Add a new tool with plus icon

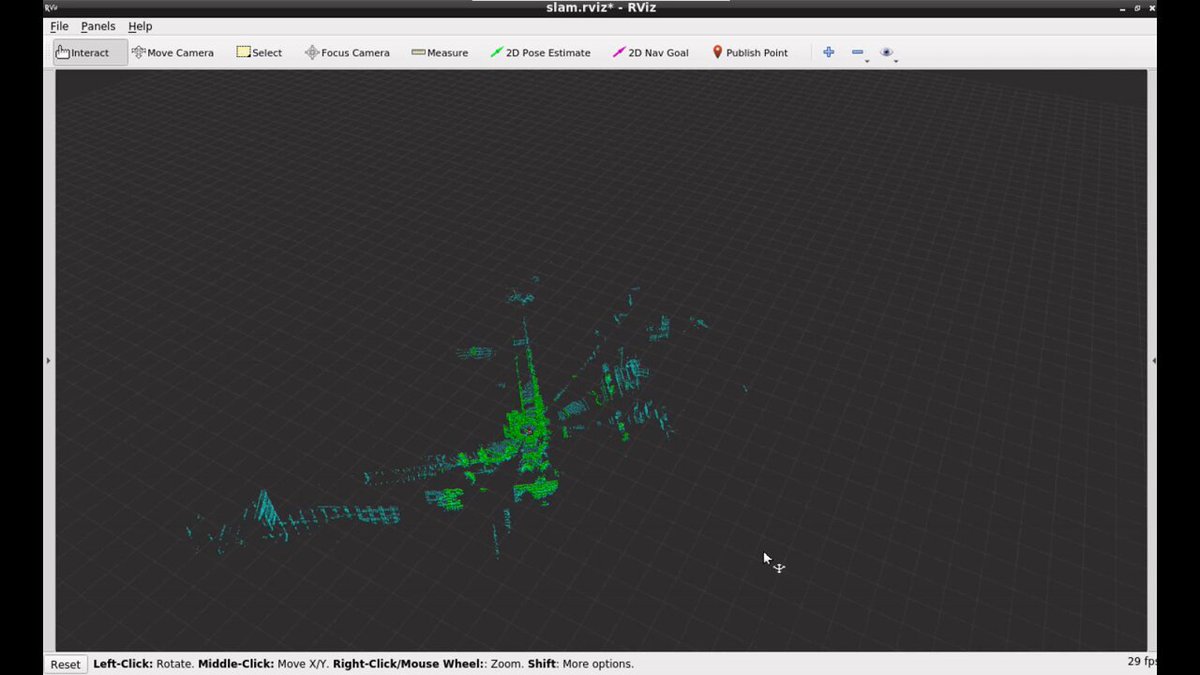(828, 52)
